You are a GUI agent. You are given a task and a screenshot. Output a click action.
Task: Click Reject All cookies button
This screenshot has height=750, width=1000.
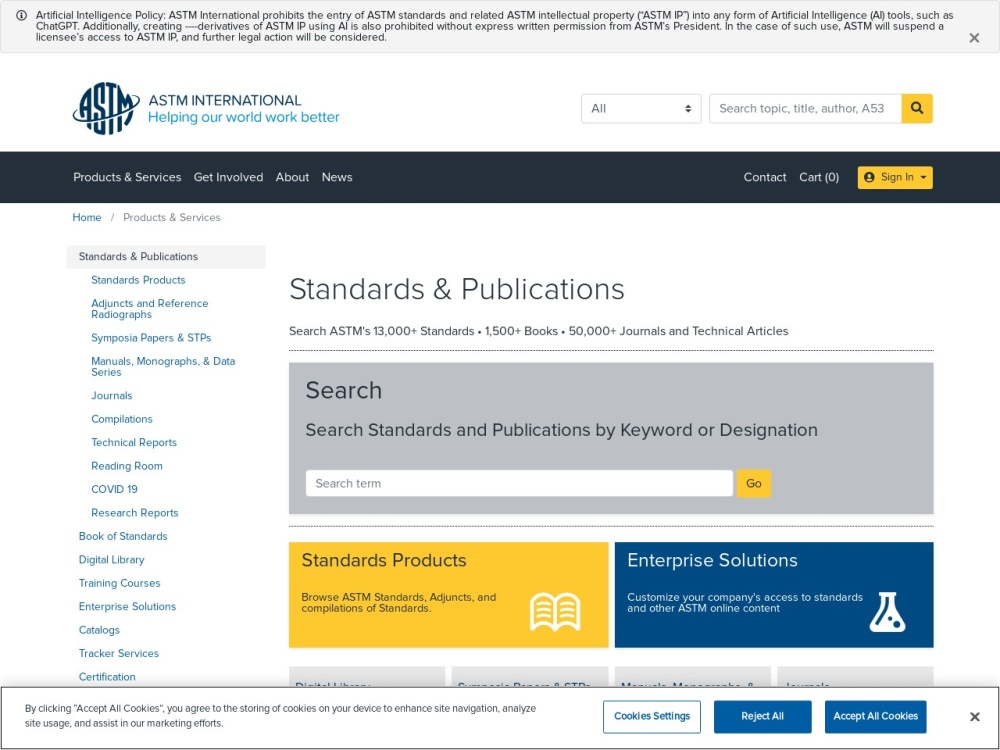click(x=762, y=717)
